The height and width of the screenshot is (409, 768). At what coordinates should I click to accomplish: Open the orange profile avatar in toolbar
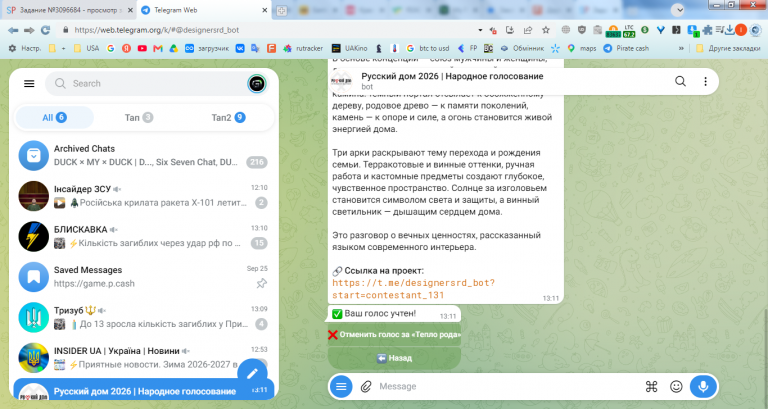coord(741,30)
